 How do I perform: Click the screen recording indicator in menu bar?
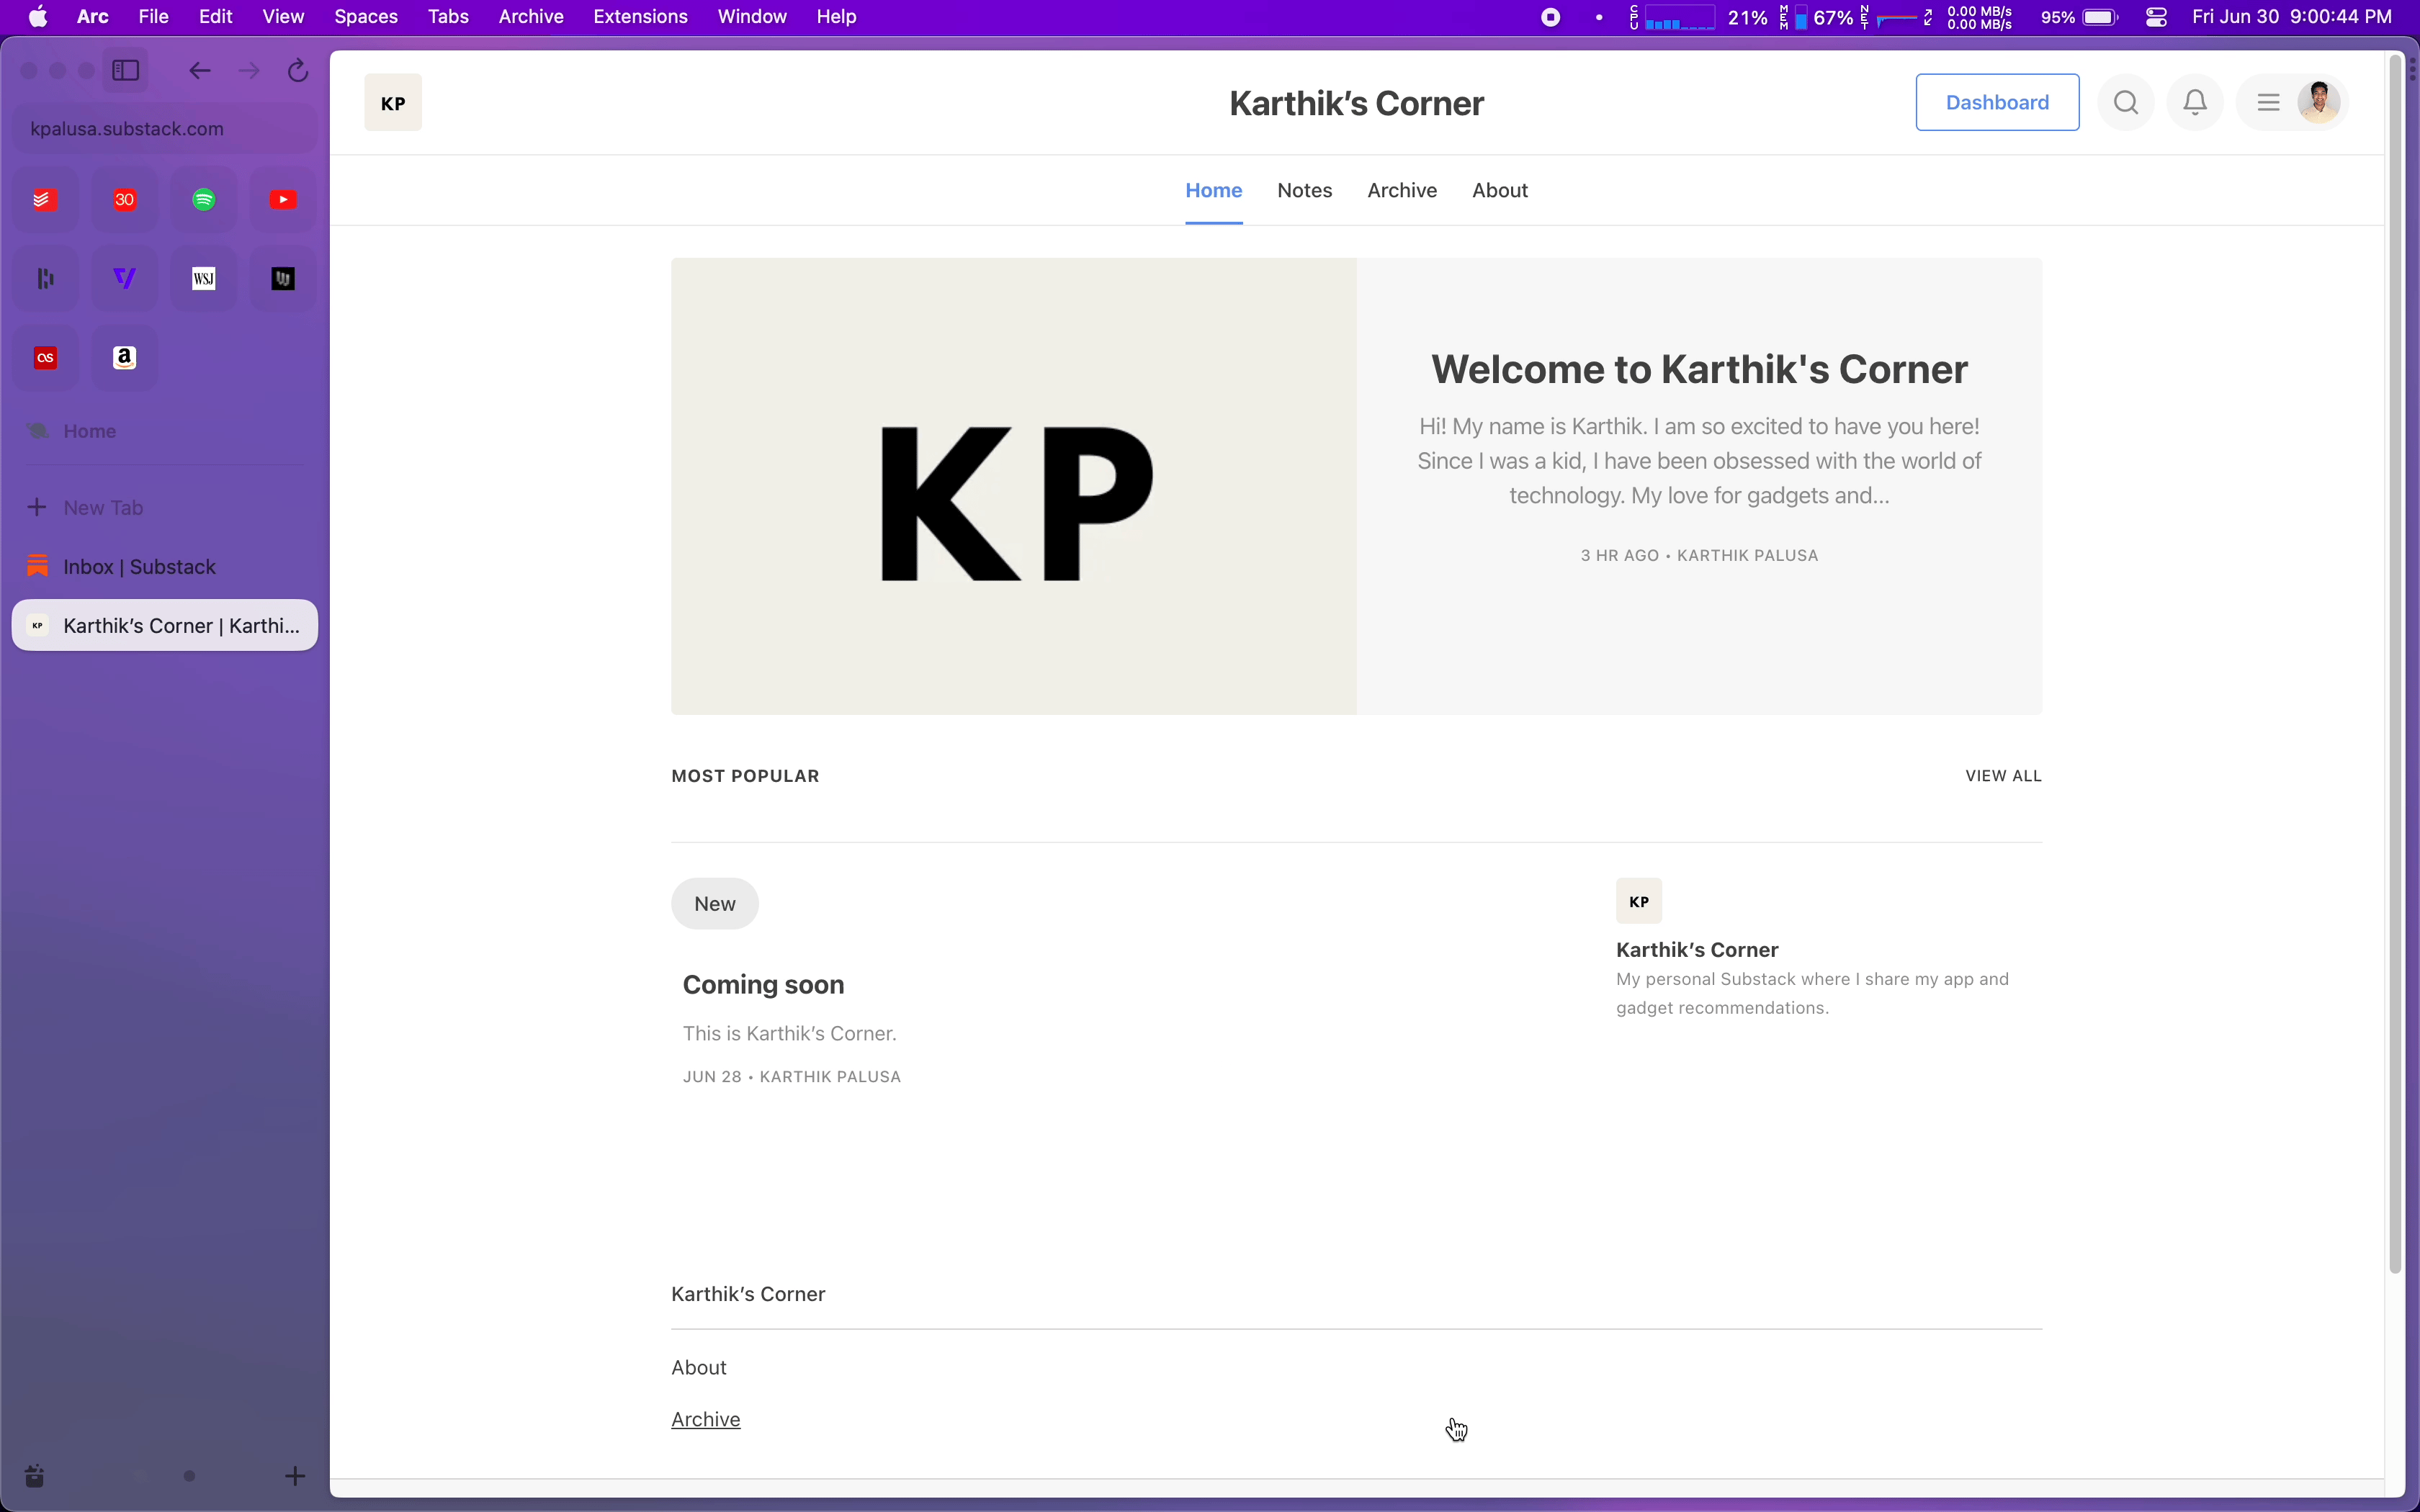[1551, 17]
